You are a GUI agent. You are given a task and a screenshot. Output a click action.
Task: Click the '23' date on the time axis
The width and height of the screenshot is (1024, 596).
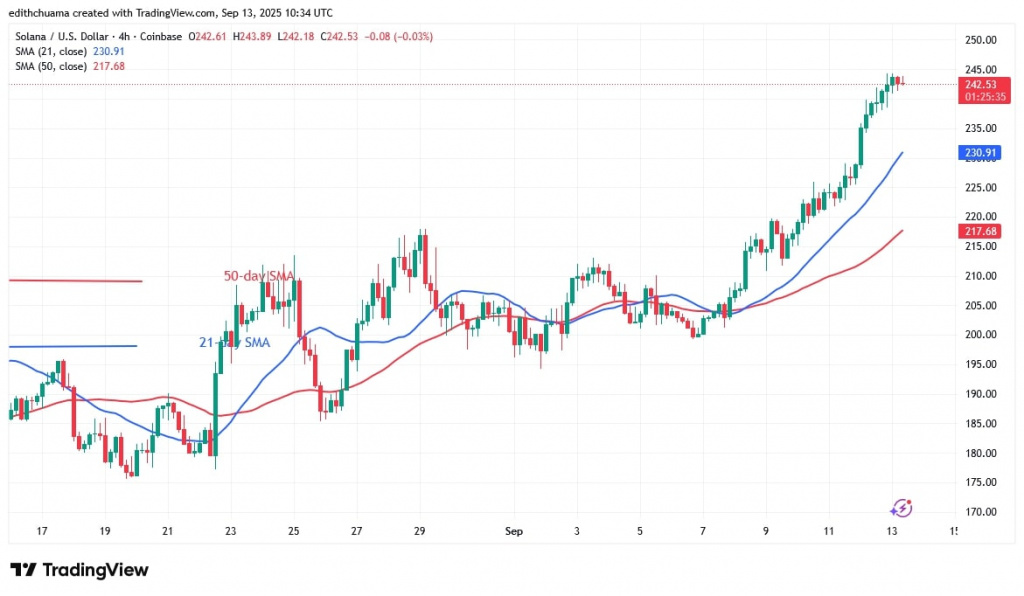tap(230, 531)
